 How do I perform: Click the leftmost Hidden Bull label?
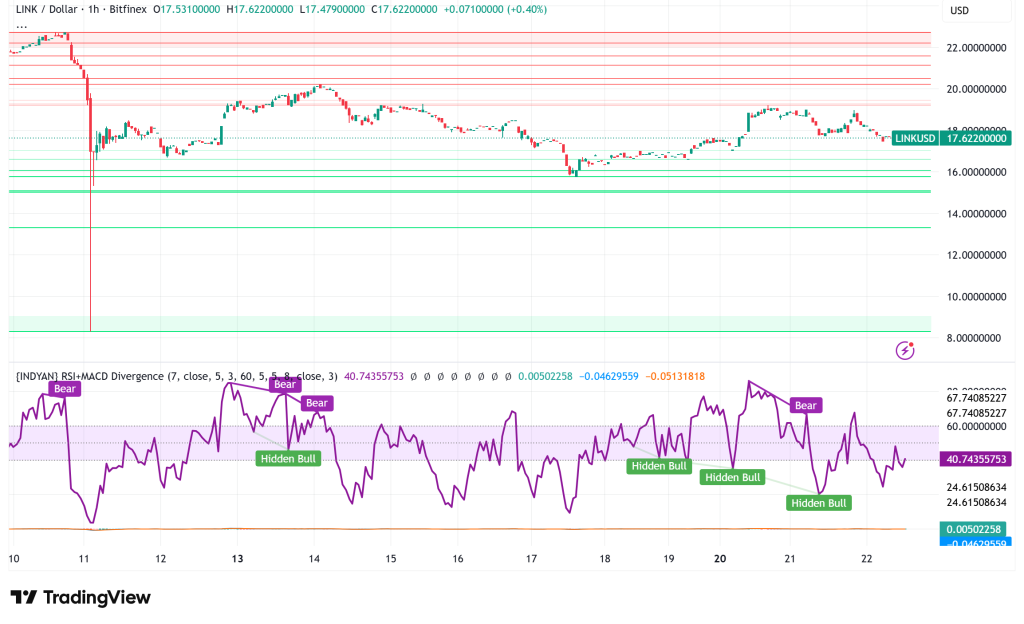tap(288, 458)
